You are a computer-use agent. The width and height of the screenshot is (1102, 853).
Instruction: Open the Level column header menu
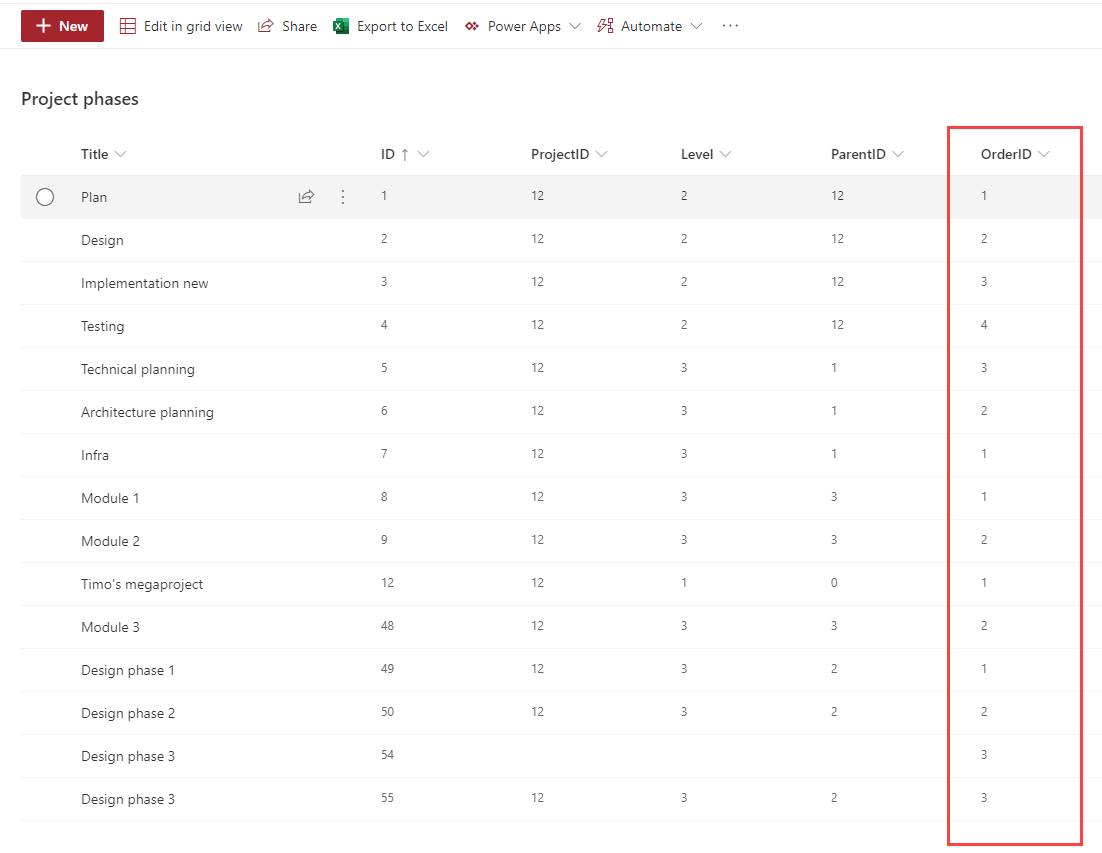coord(725,154)
